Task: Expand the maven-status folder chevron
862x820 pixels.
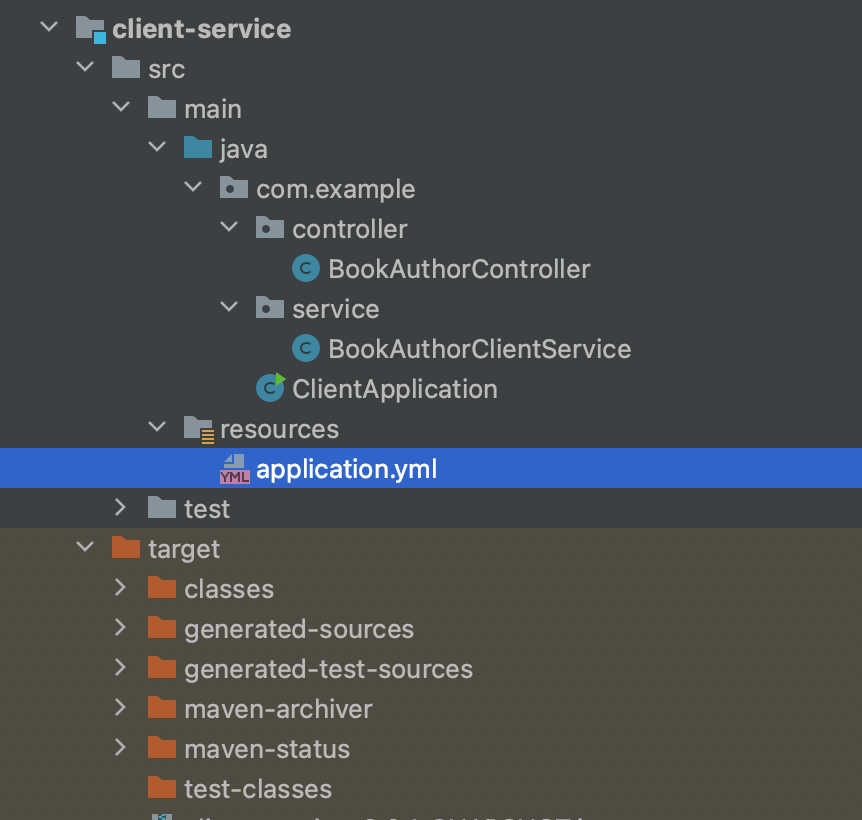Action: point(120,747)
